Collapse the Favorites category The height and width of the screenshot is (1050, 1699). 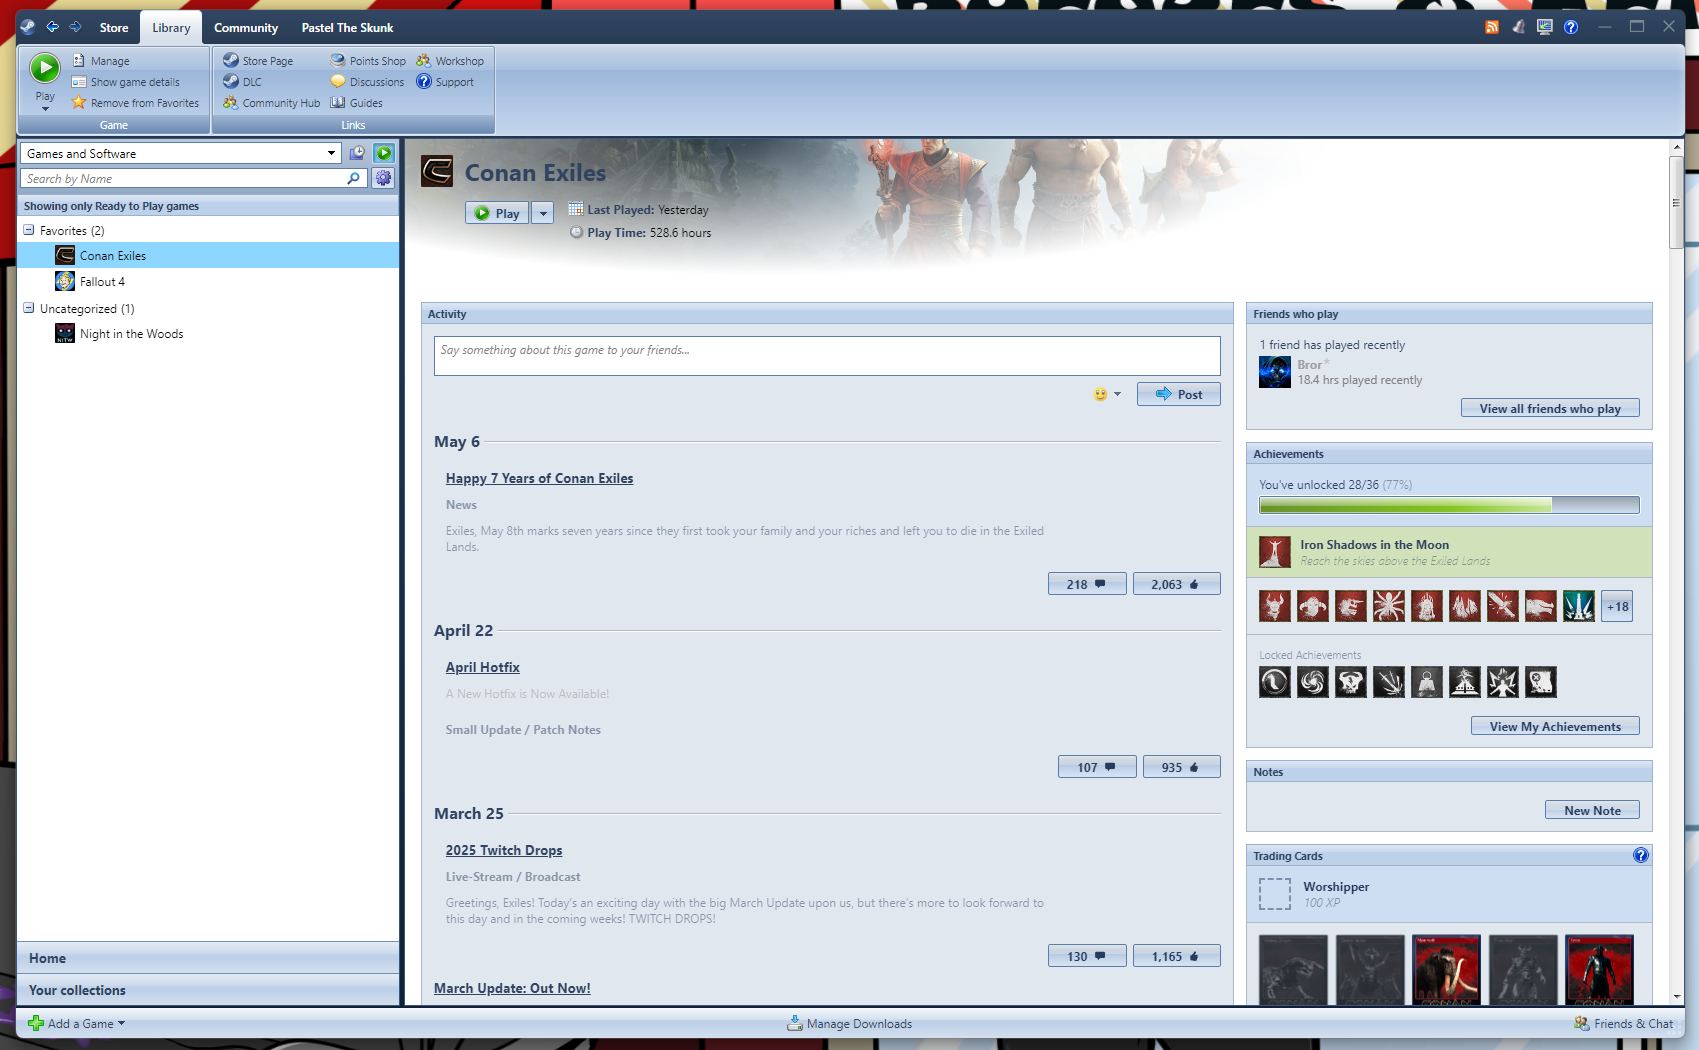[x=29, y=230]
